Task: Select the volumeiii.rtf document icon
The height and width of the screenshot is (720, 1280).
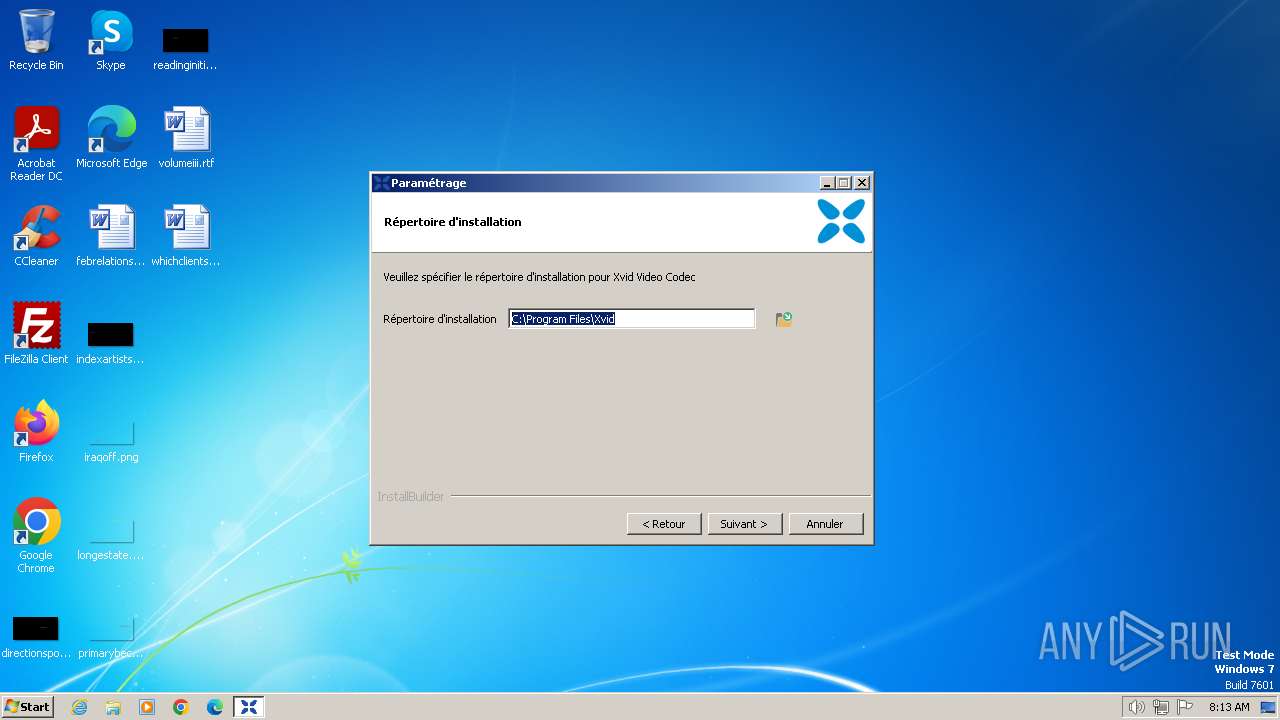Action: point(186,138)
